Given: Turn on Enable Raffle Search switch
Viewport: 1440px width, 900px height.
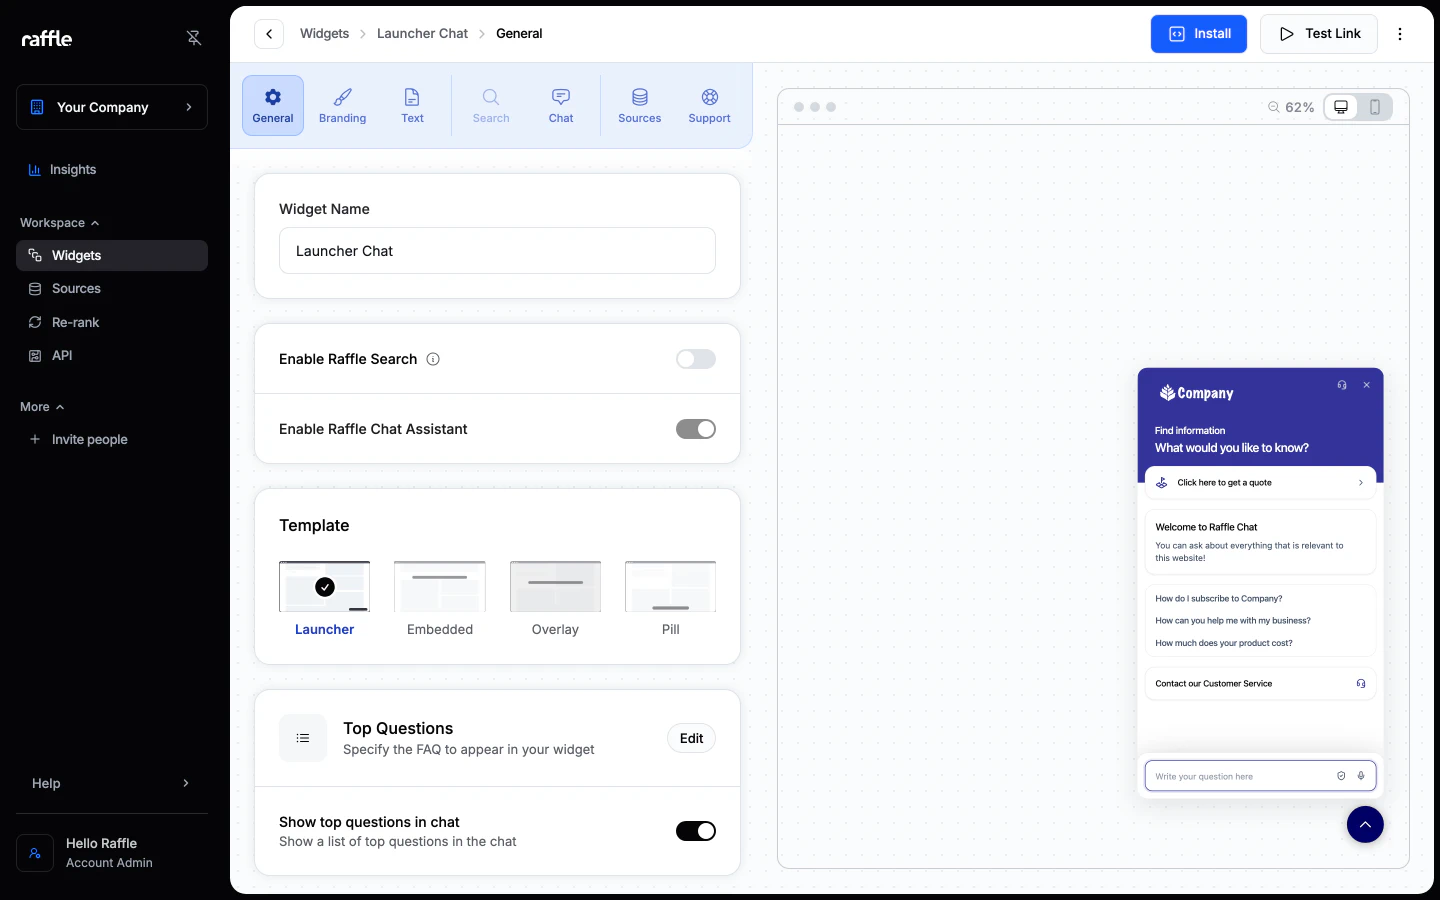Looking at the screenshot, I should point(696,359).
